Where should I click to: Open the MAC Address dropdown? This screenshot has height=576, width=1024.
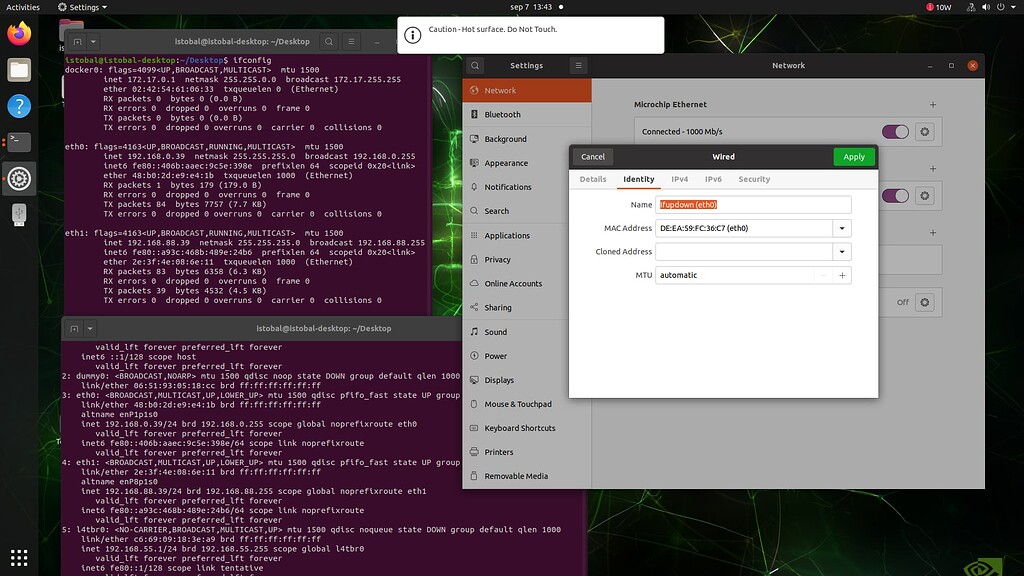(842, 227)
